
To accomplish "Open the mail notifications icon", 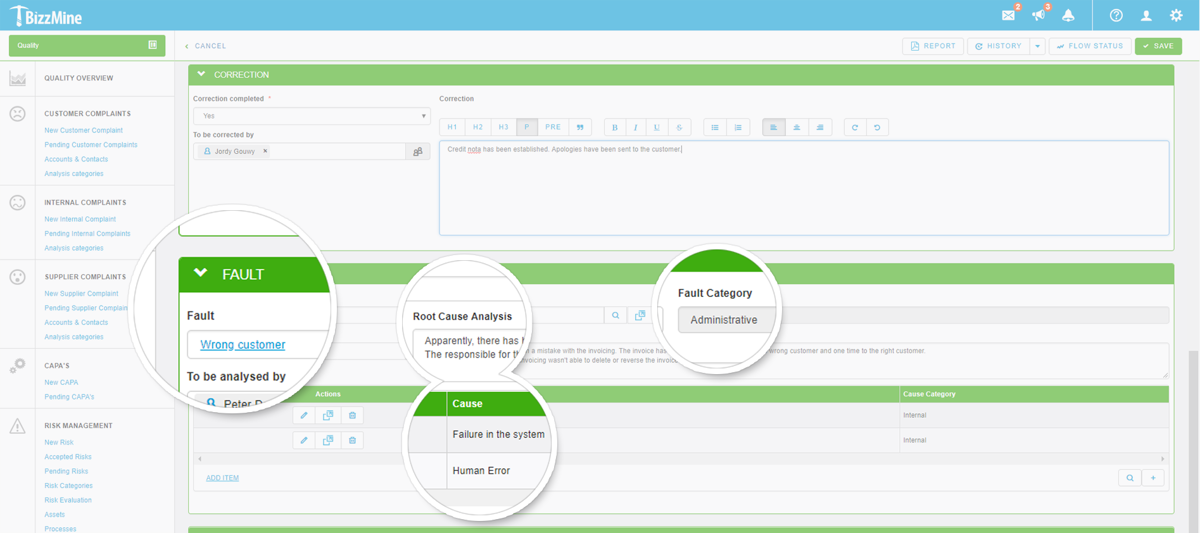I will pos(1008,15).
